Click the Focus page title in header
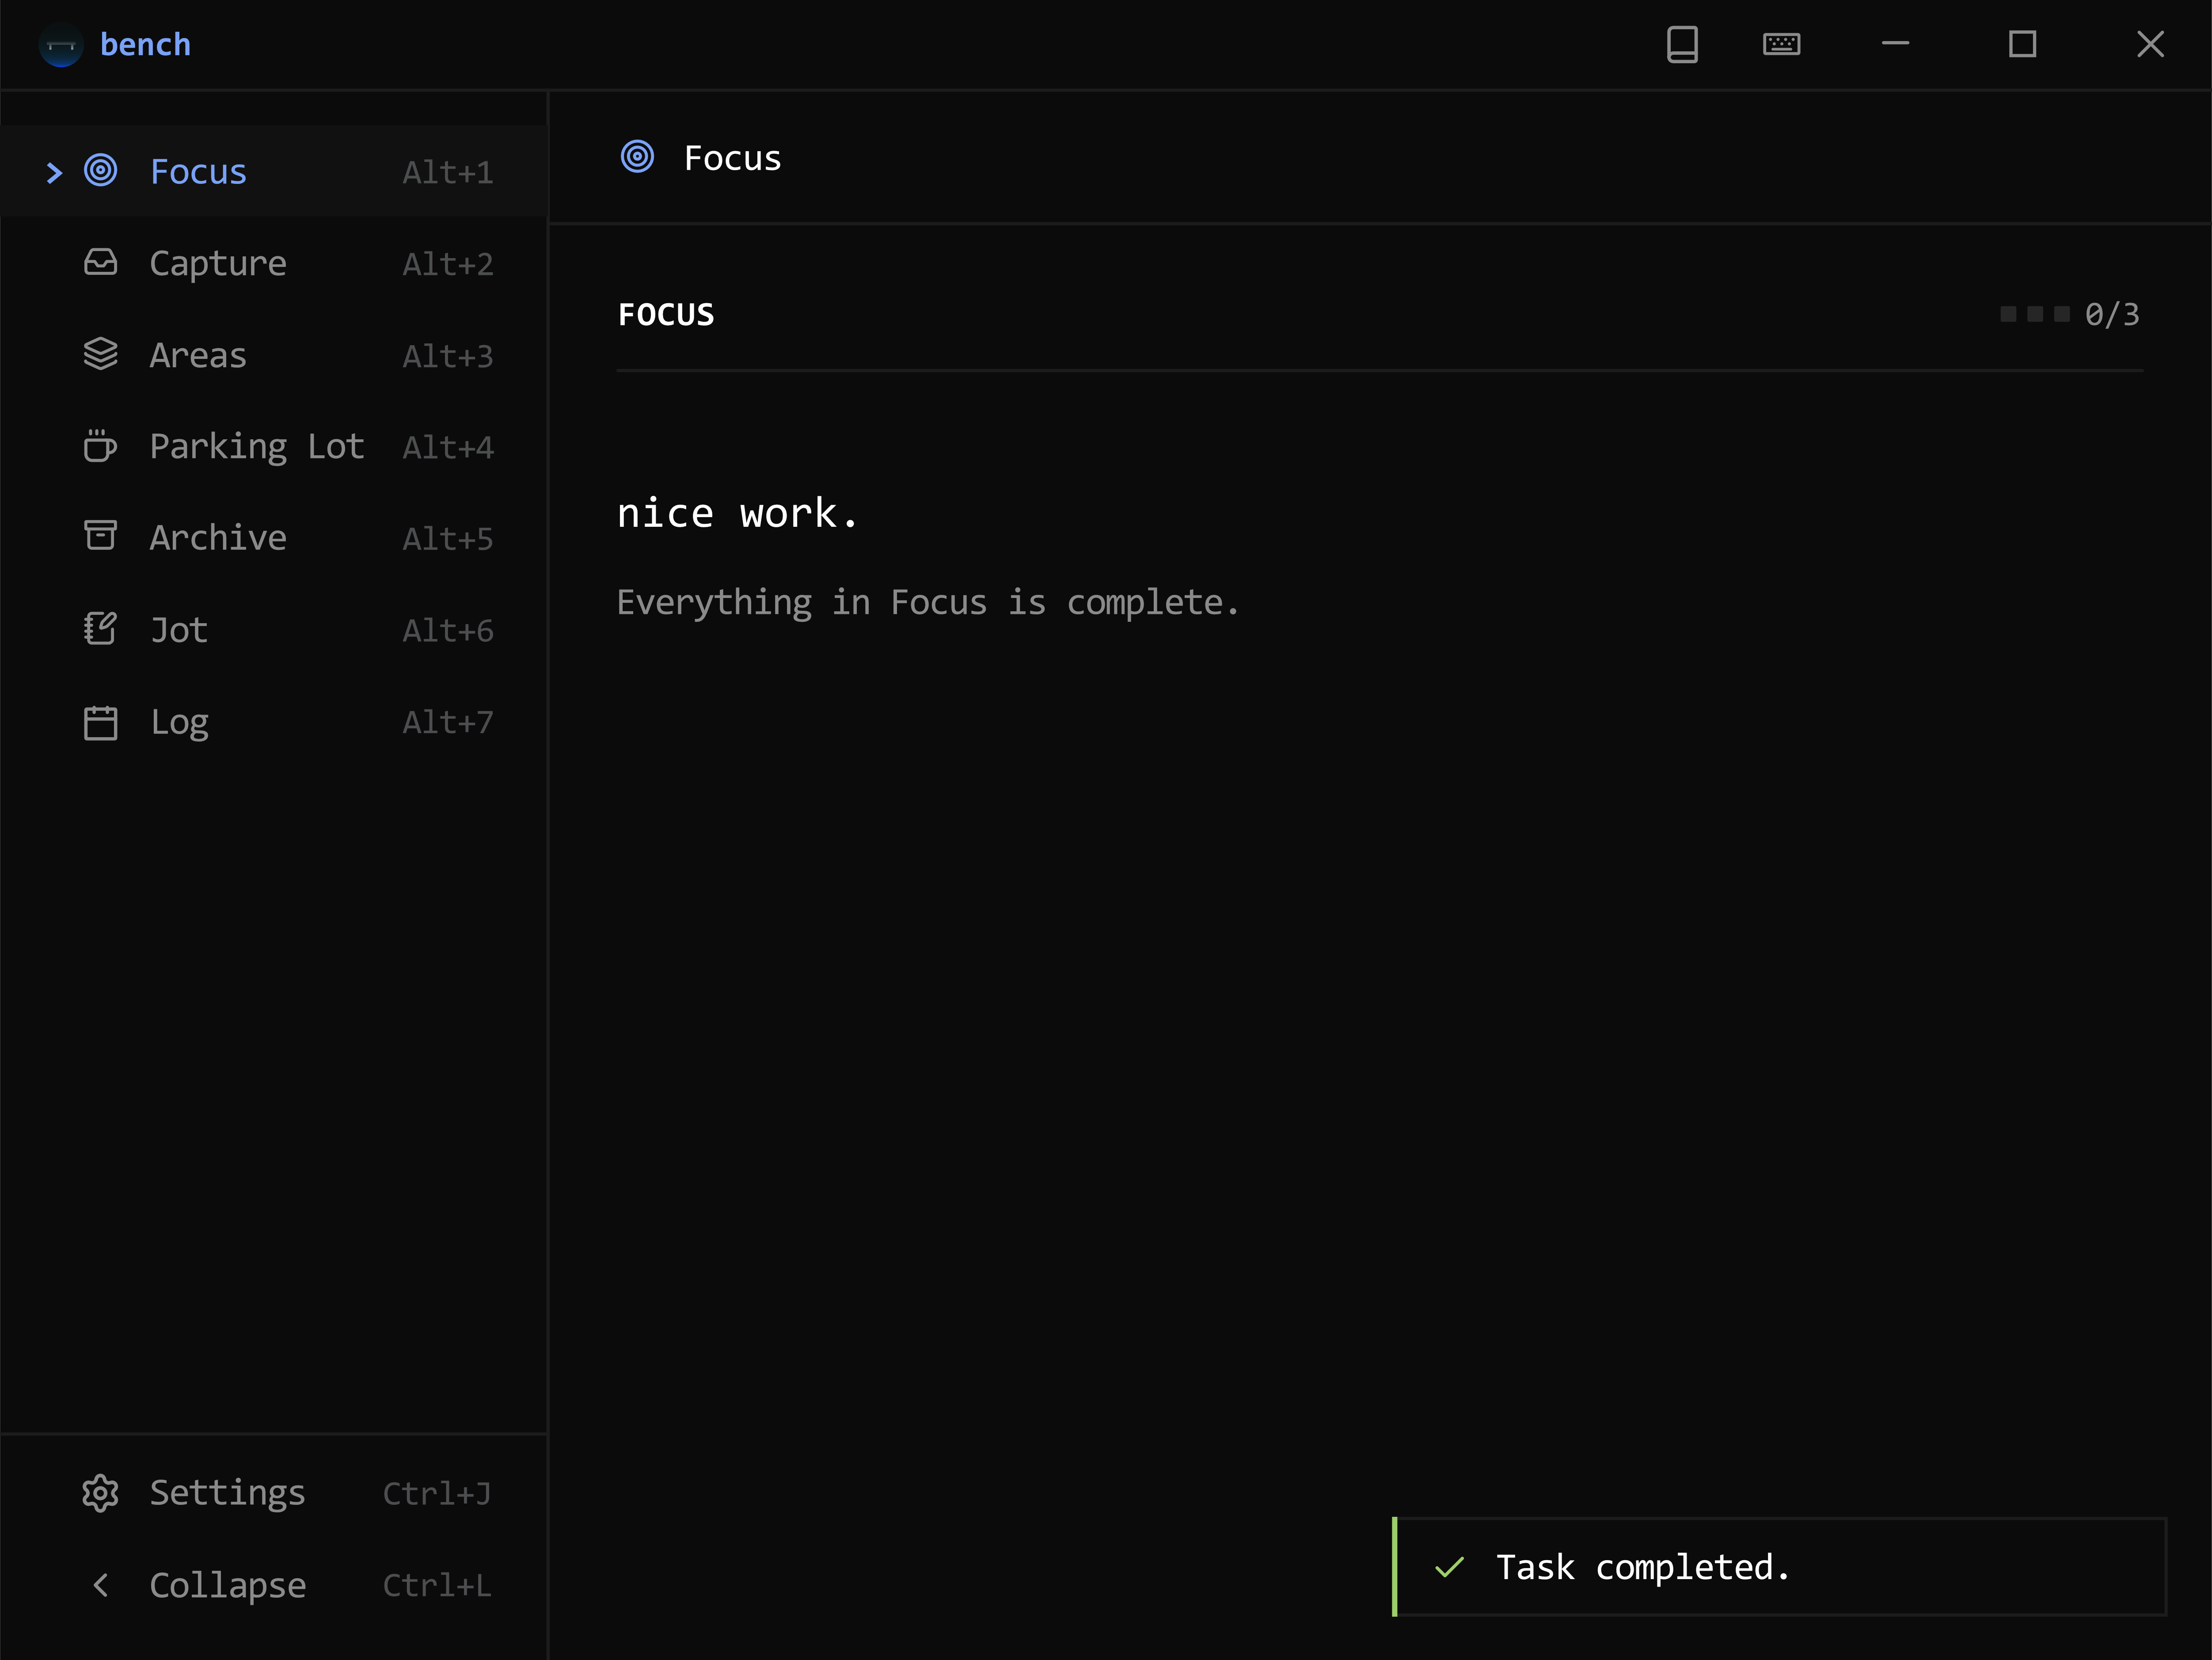The width and height of the screenshot is (2212, 1660). pos(732,158)
